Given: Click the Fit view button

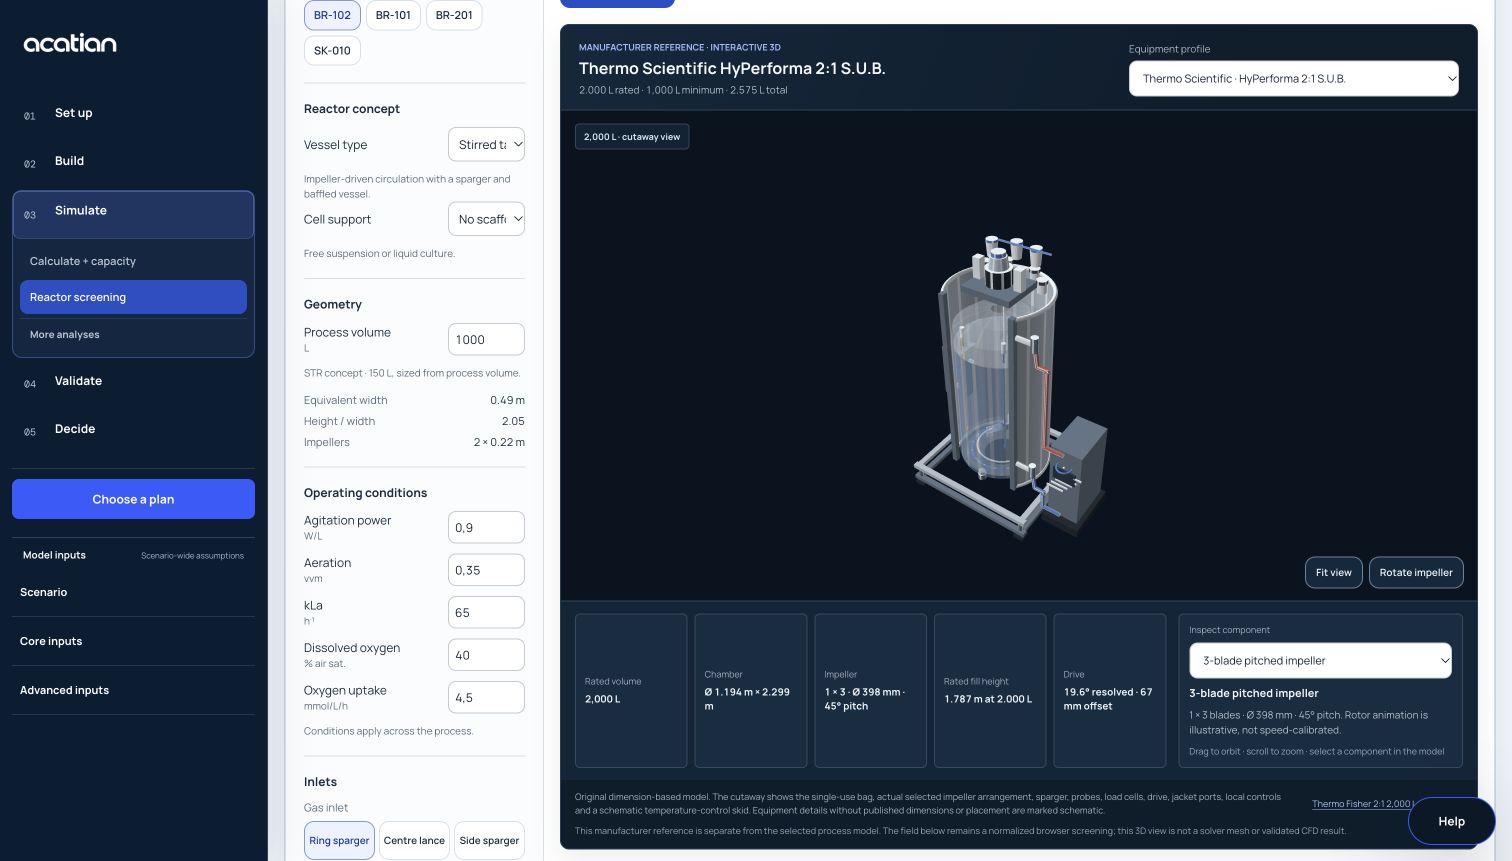Looking at the screenshot, I should [x=1333, y=572].
